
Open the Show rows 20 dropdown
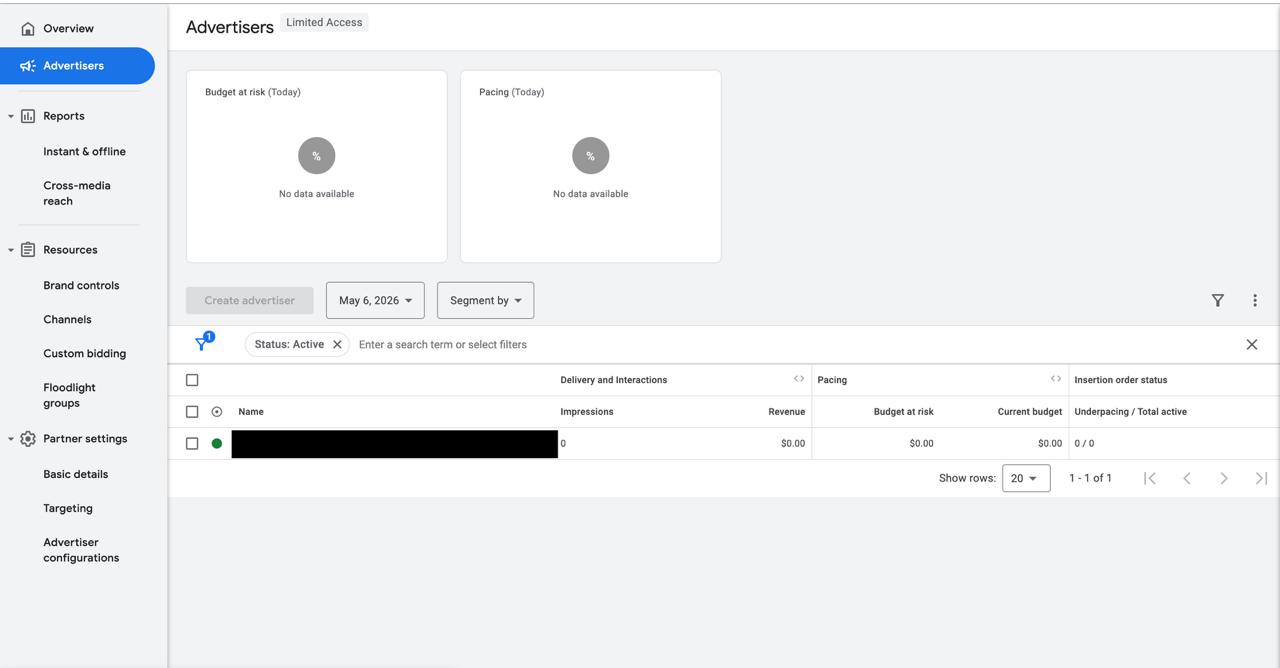point(1026,478)
